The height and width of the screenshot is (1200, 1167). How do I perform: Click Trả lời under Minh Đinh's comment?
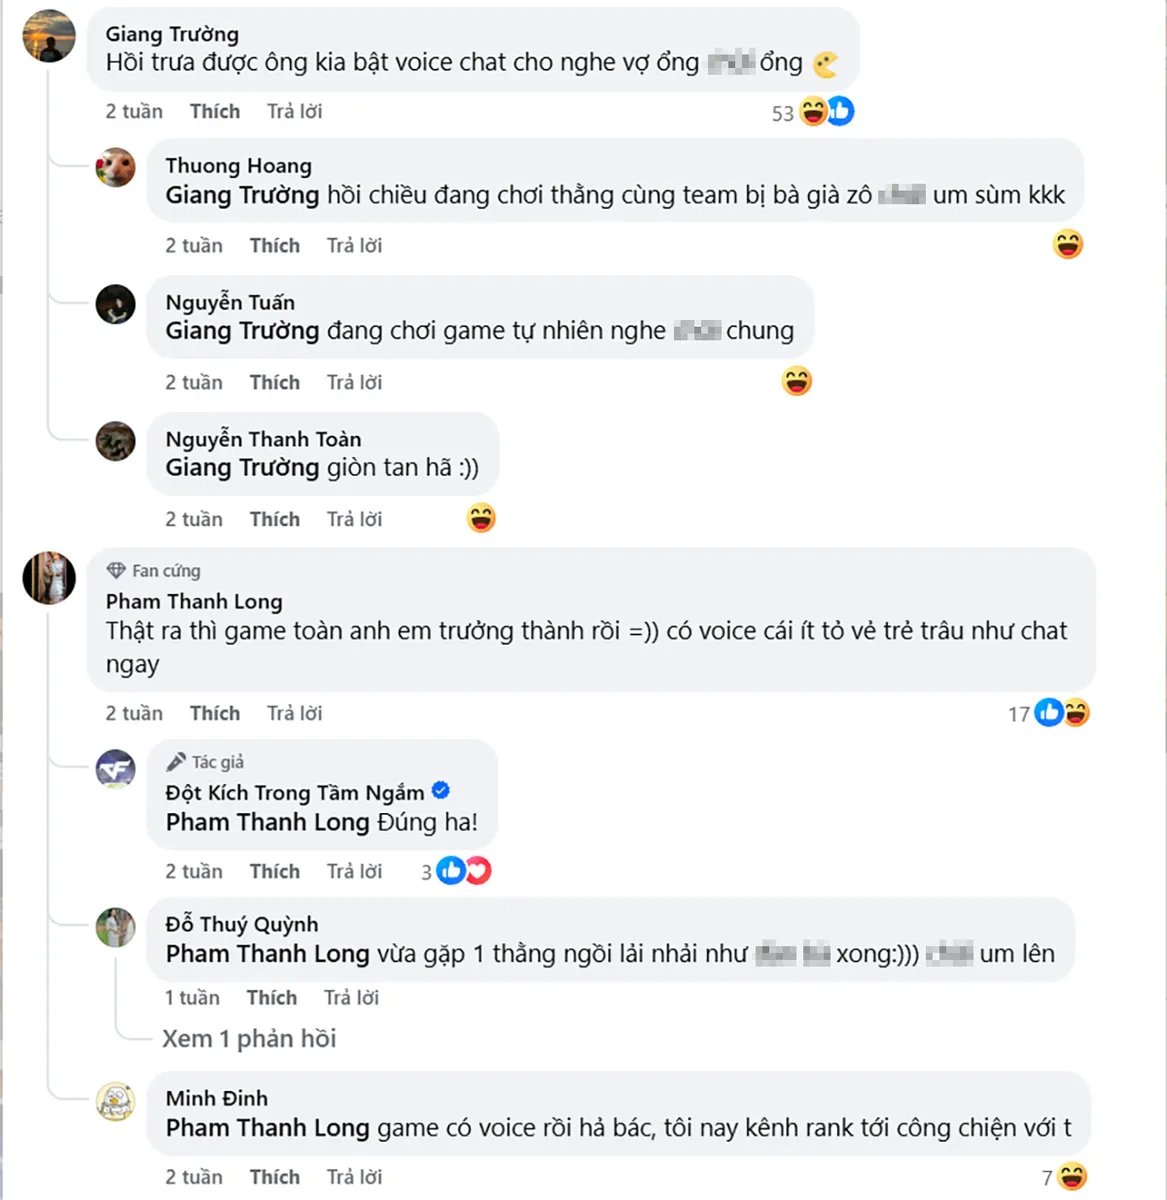click(354, 1177)
